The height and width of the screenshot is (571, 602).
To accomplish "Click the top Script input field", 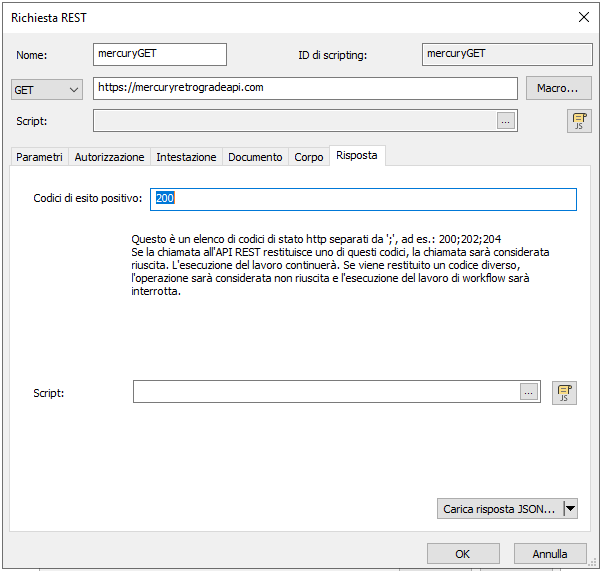I will (295, 121).
